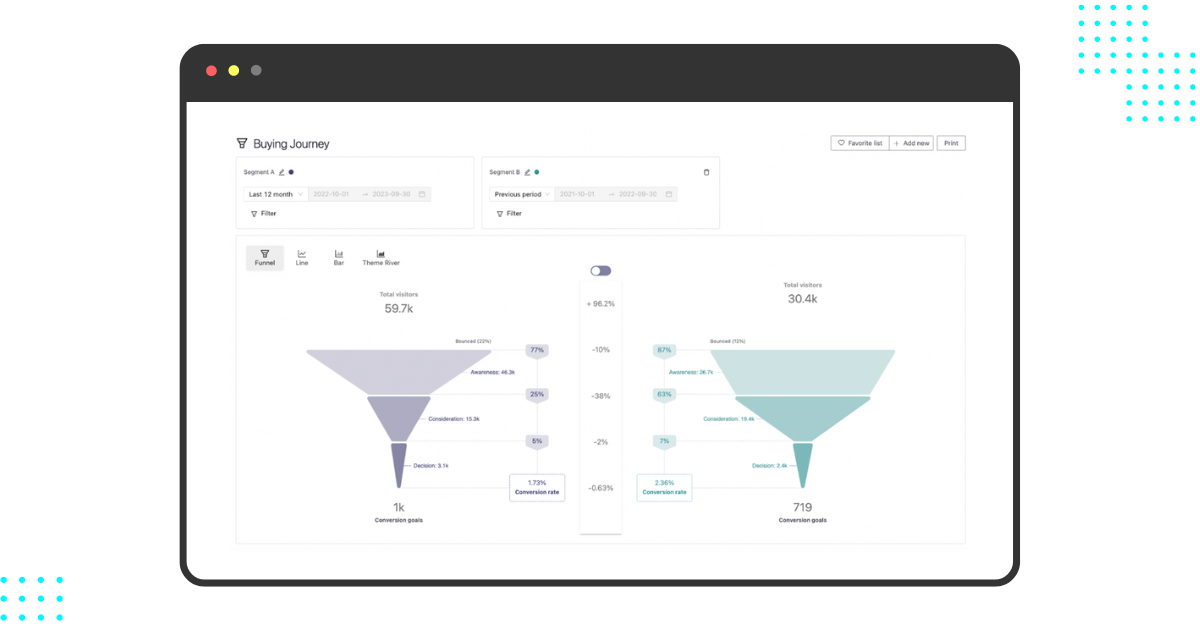Expand the 'Previous period' dropdown
This screenshot has height=630, width=1200.
[x=520, y=194]
